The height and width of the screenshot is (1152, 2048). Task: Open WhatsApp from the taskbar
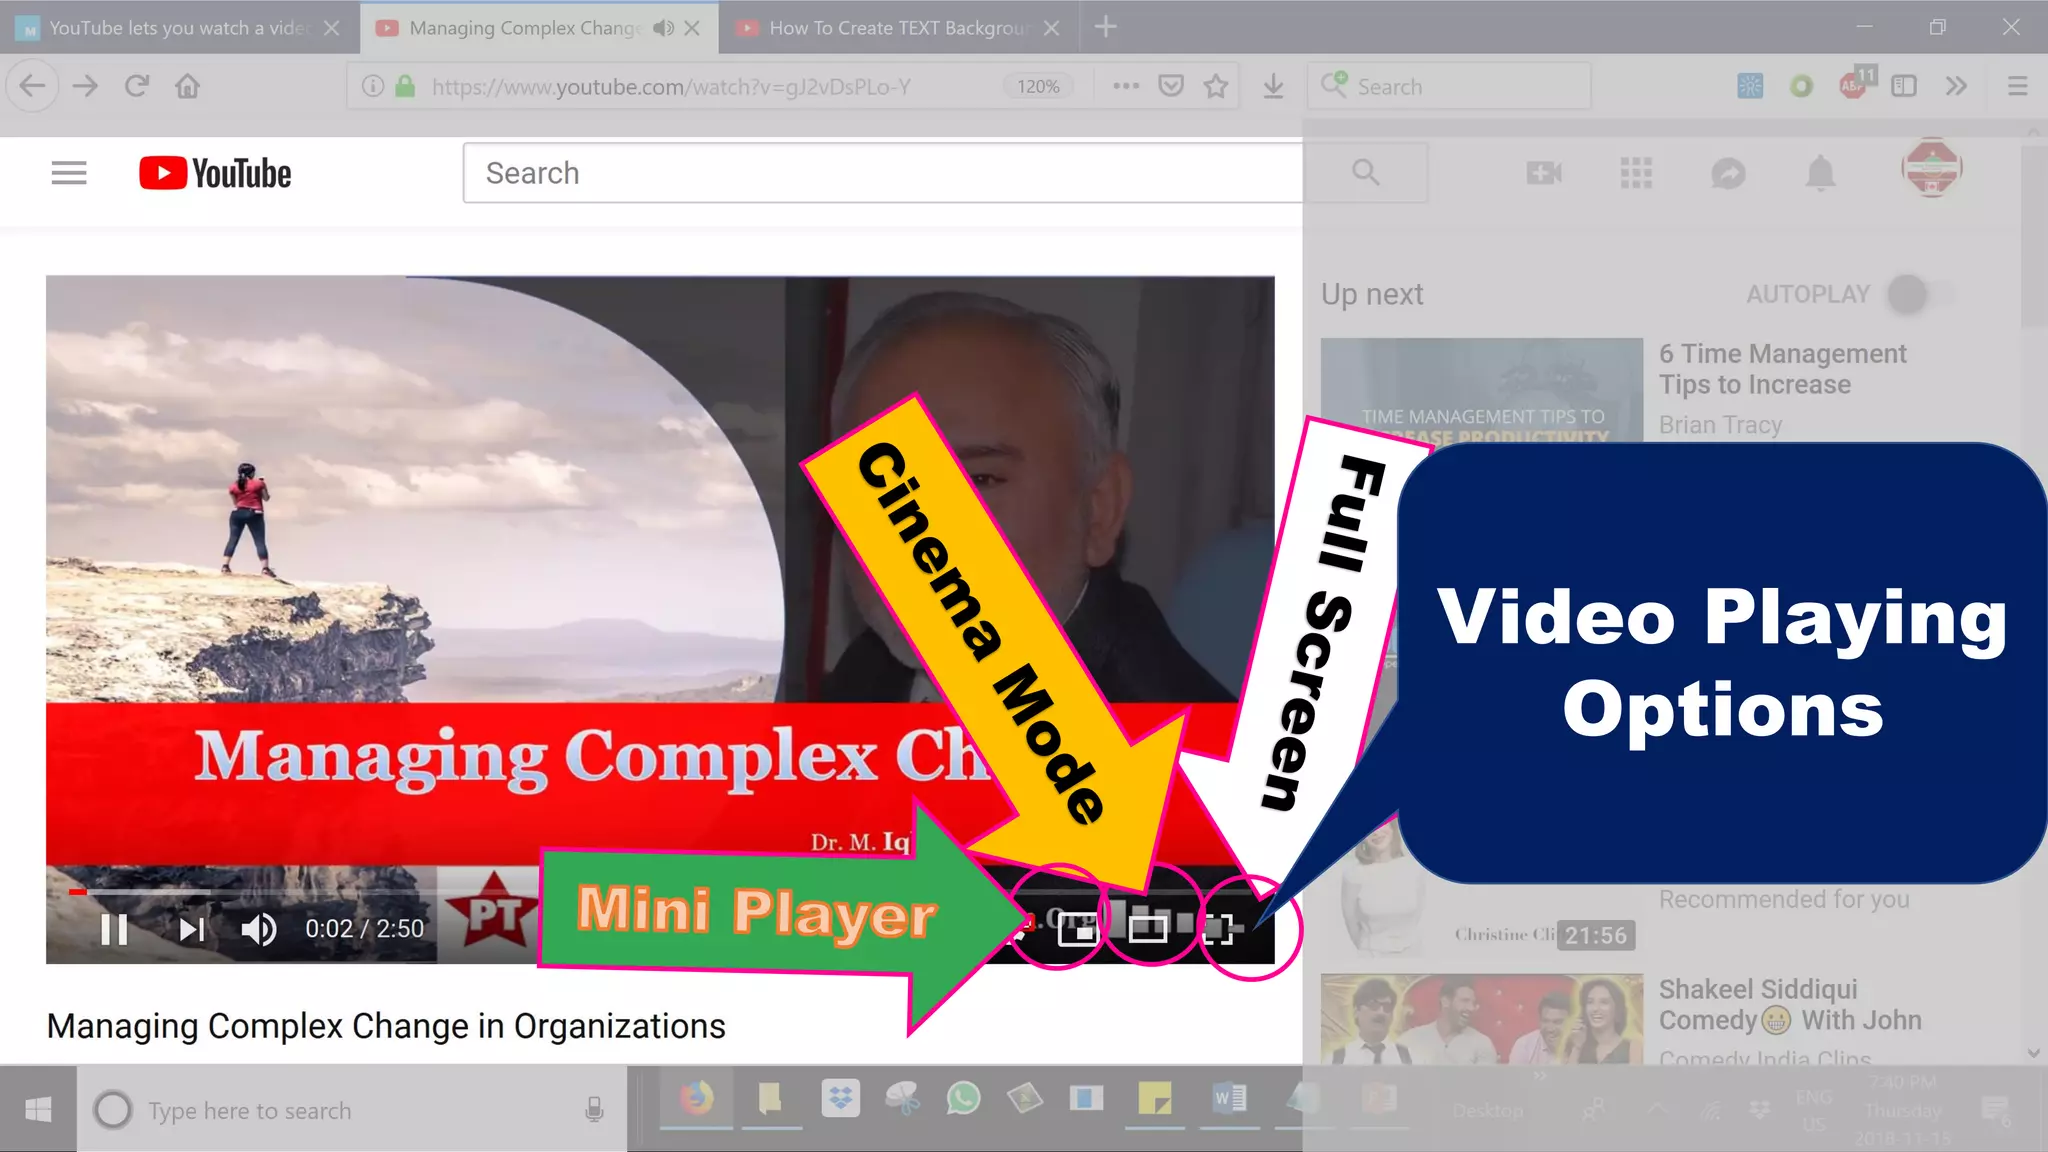coord(963,1099)
